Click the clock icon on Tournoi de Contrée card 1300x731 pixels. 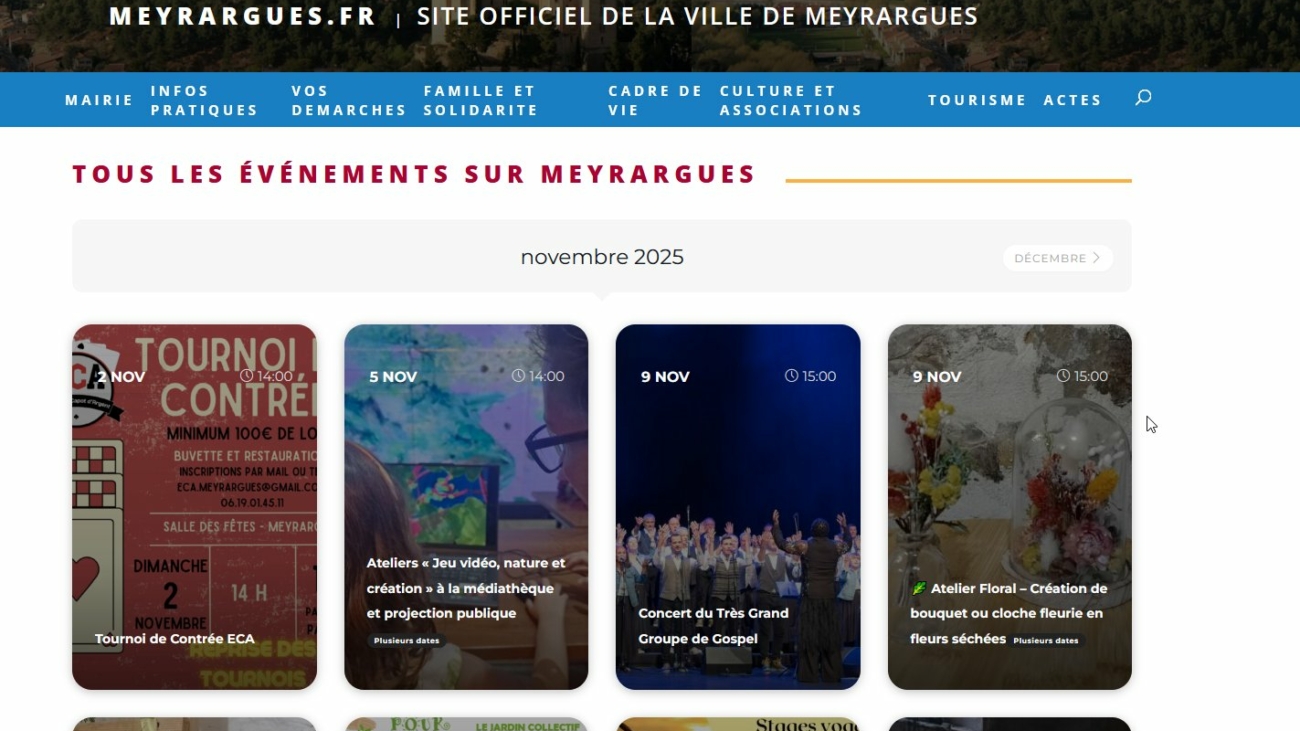[246, 376]
